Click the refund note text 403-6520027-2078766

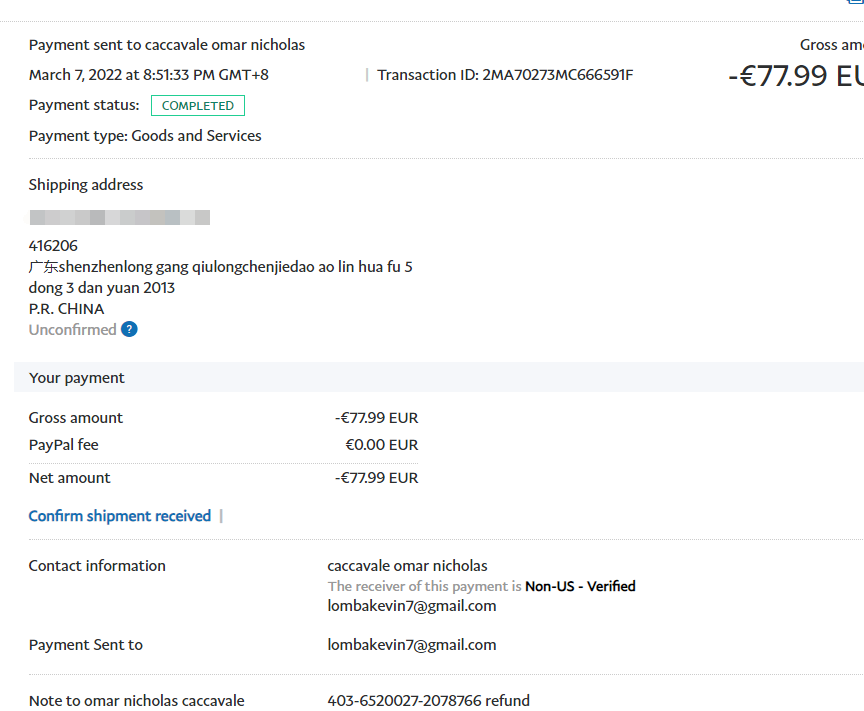(428, 701)
